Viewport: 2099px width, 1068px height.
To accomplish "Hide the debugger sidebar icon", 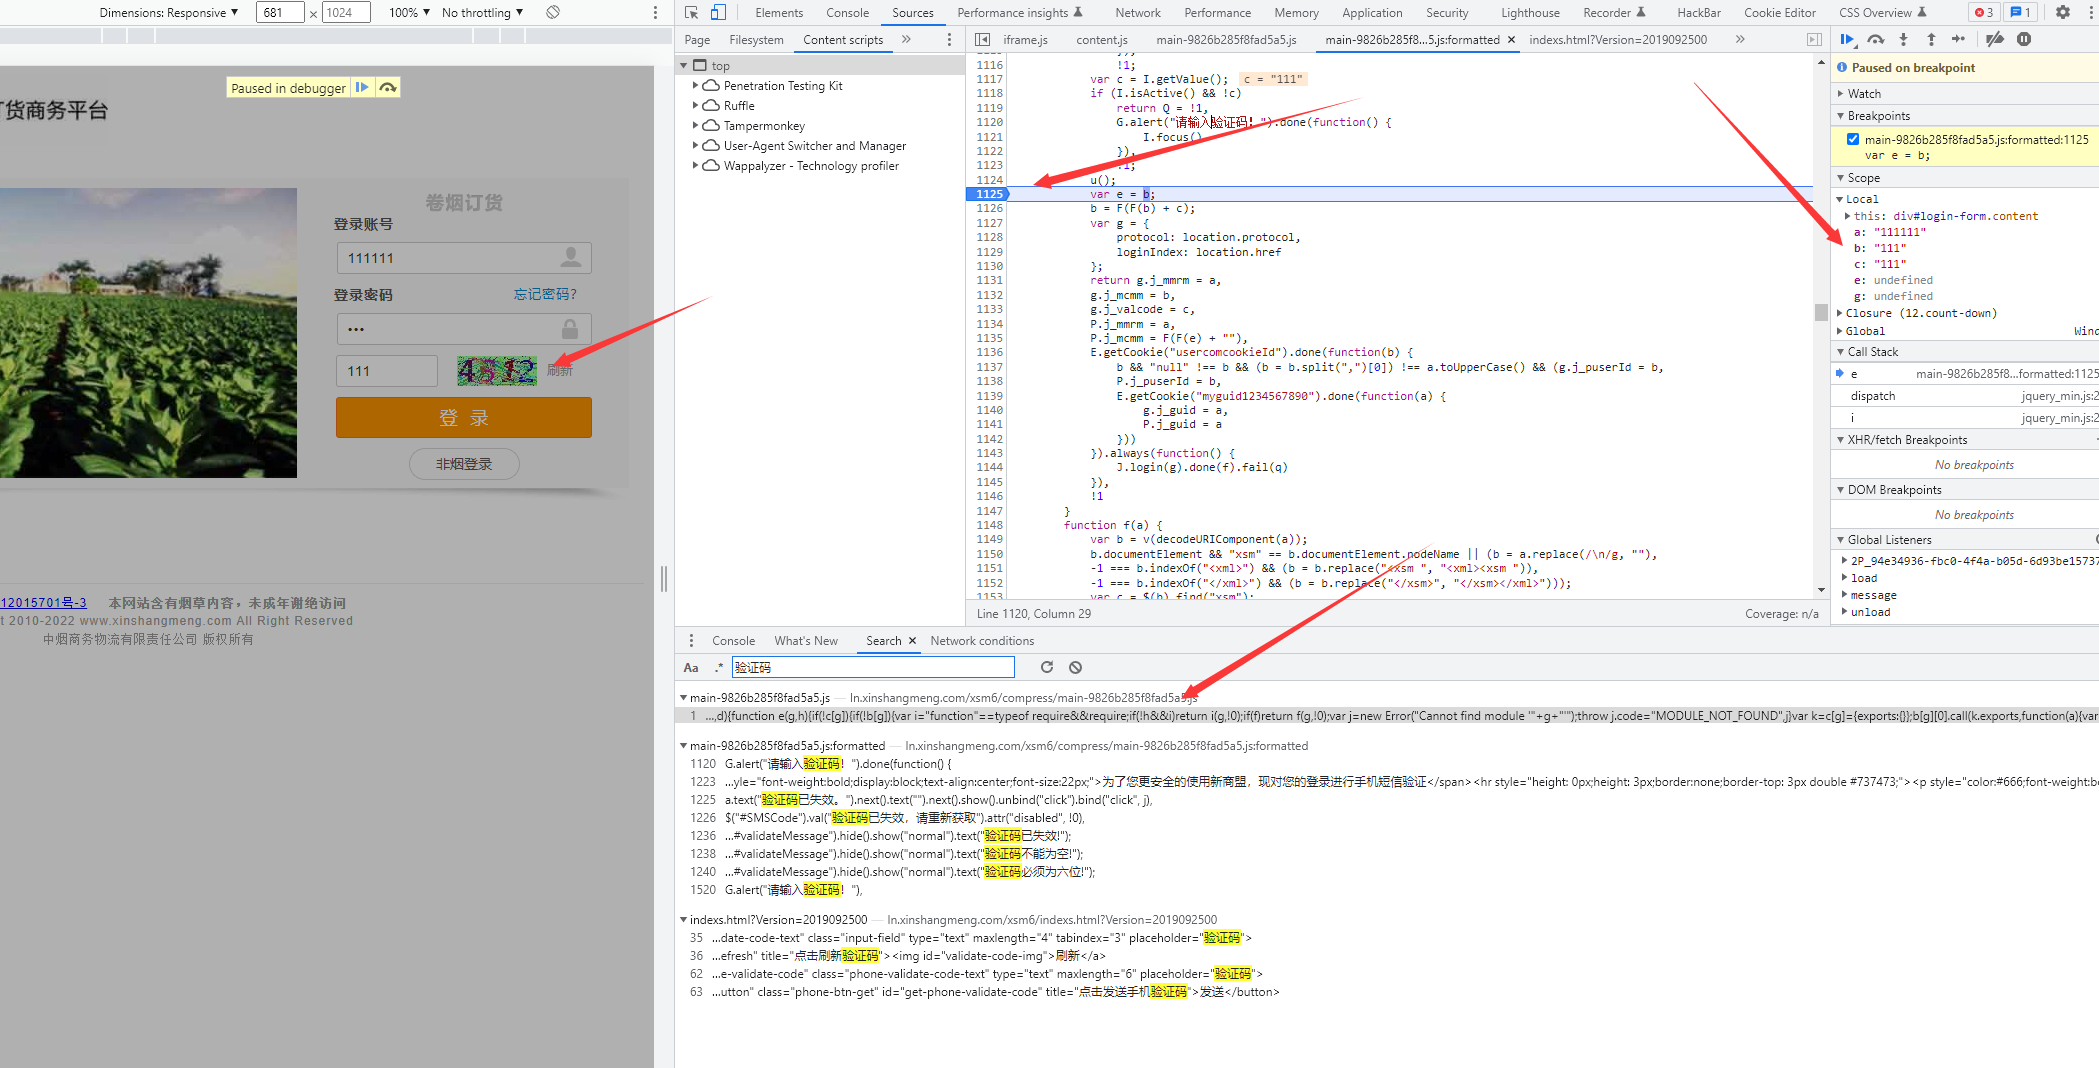I will (x=1814, y=39).
